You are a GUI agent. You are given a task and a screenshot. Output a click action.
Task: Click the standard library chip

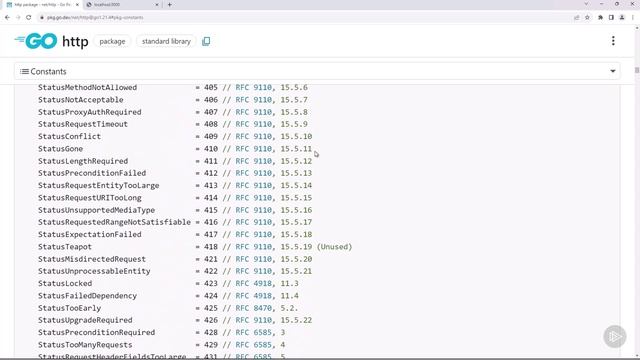pos(166,41)
